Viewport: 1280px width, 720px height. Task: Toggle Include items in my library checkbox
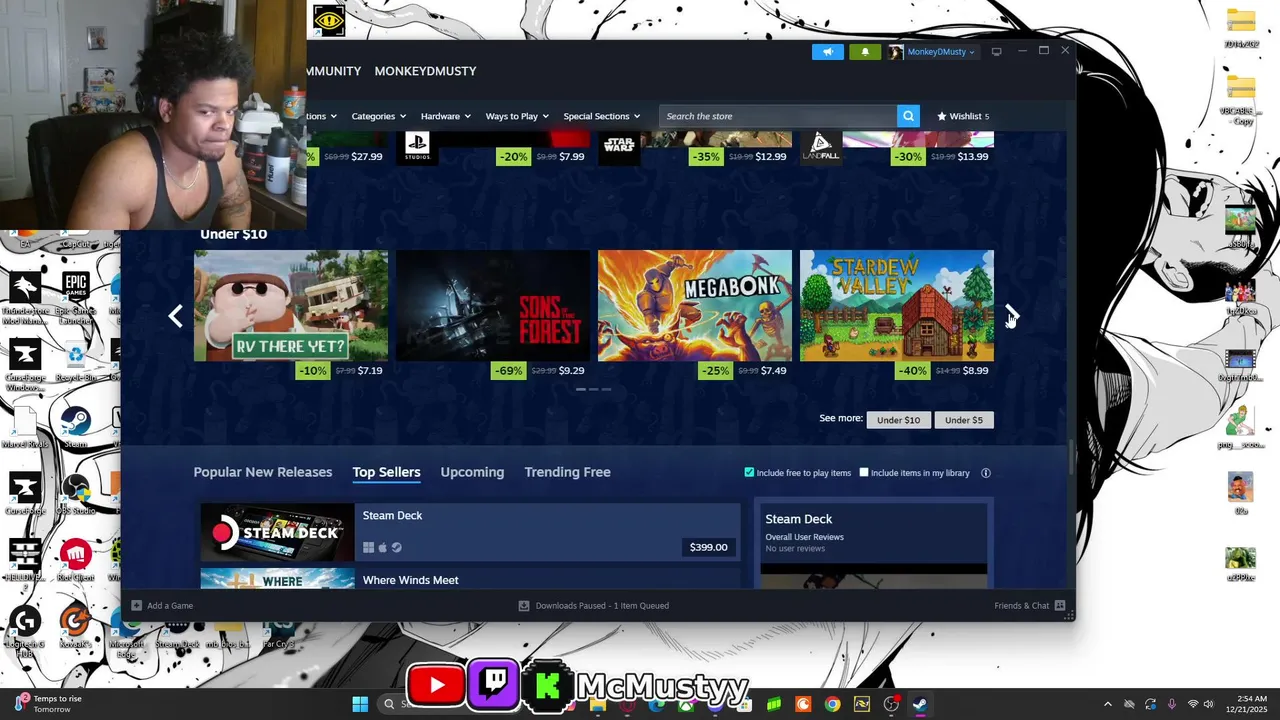click(864, 473)
